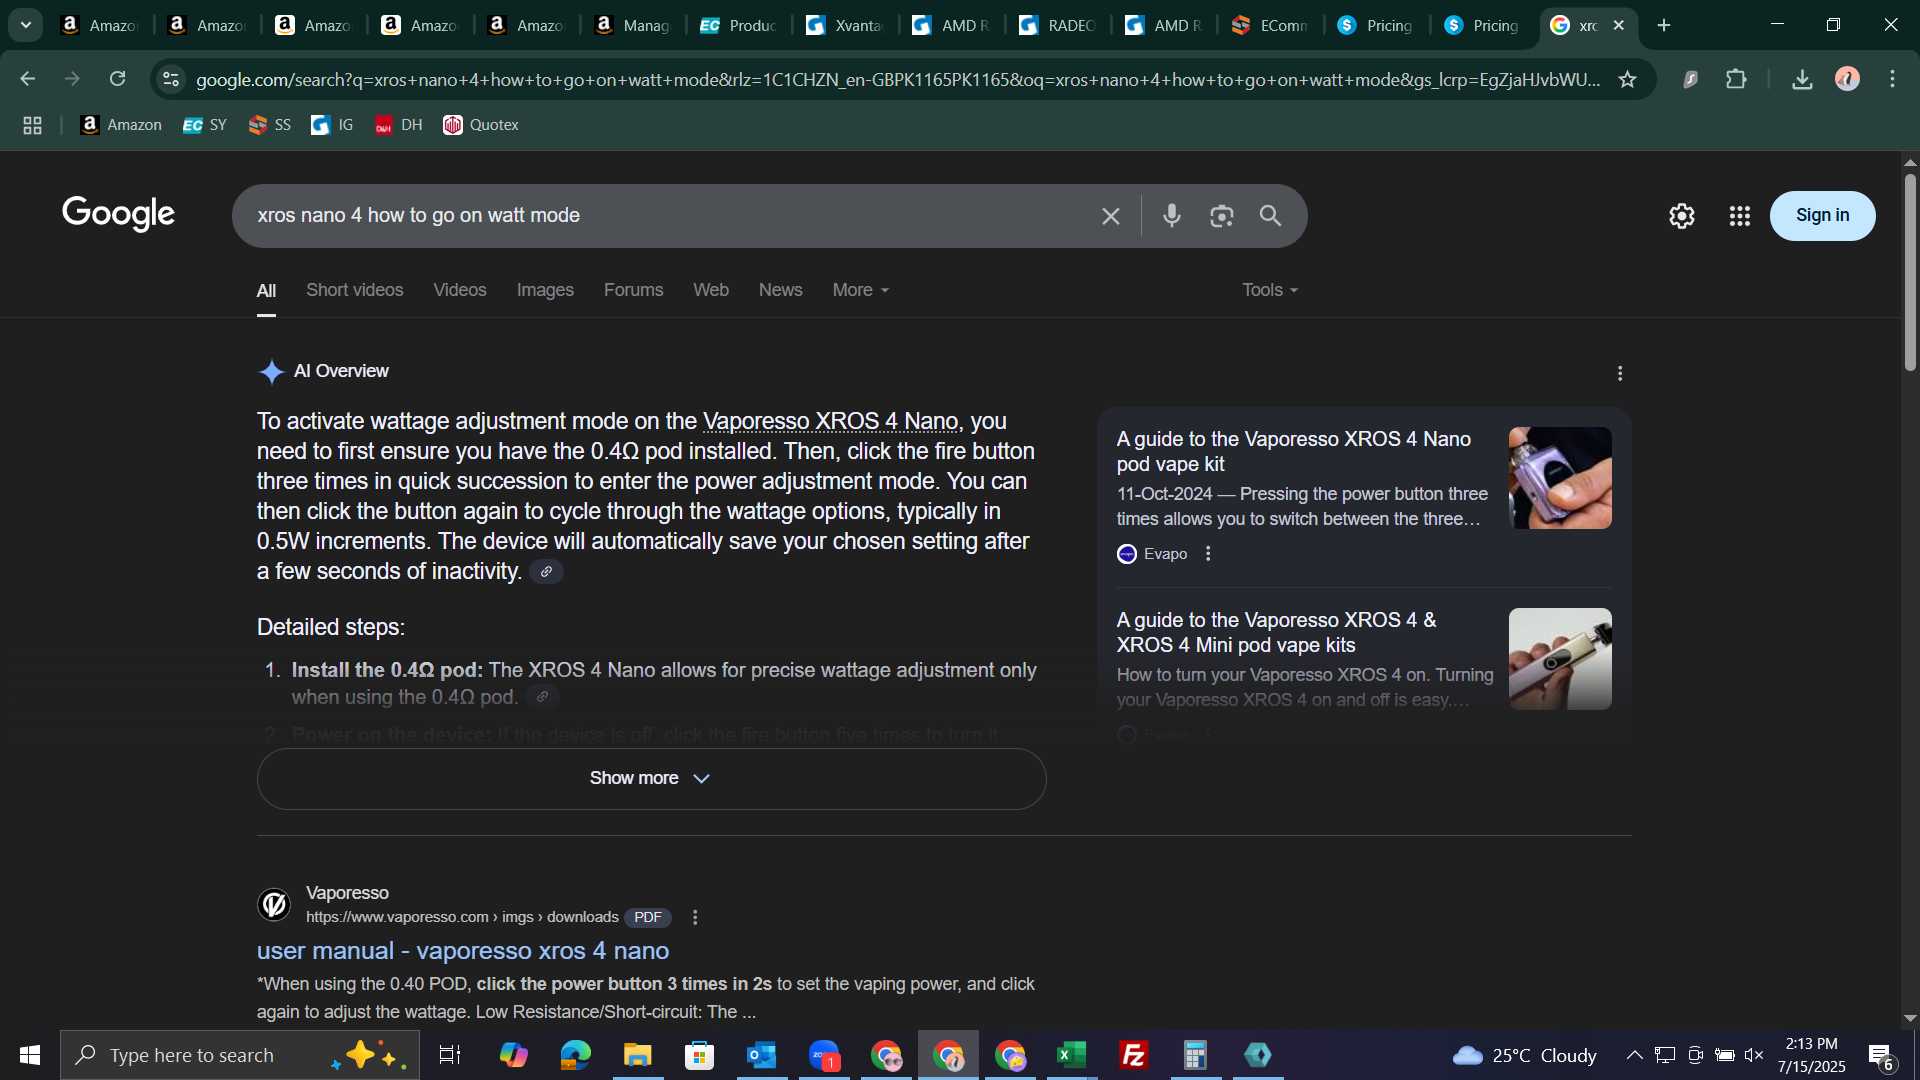Expand the More search filters dropdown

click(860, 290)
